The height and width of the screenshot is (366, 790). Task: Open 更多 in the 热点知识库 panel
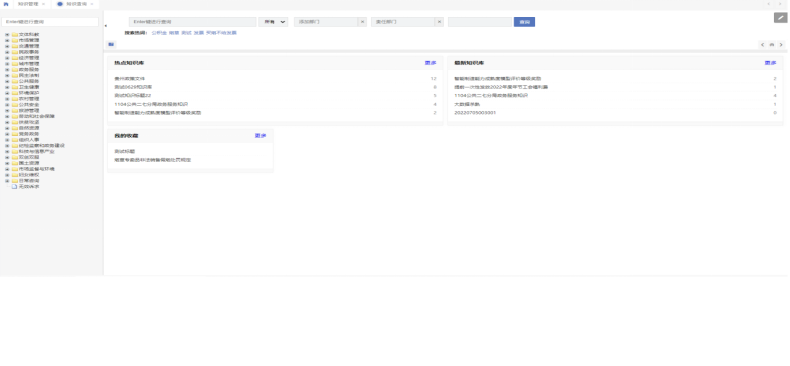point(430,63)
